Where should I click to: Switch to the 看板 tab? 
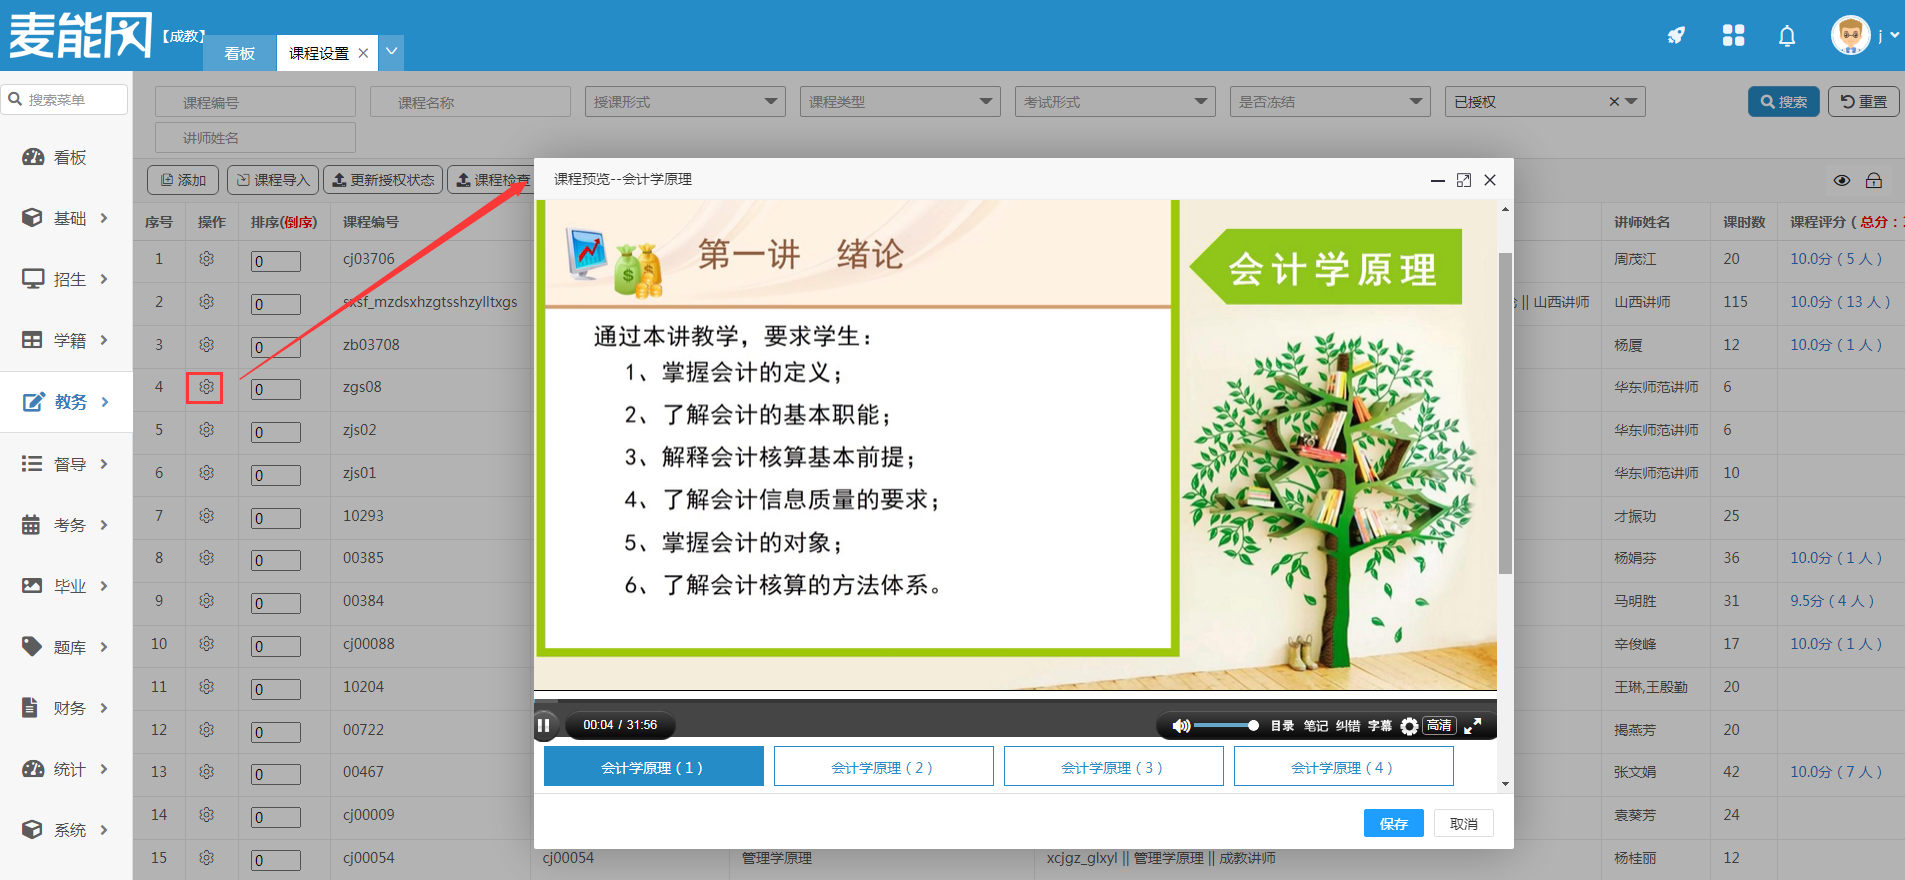point(239,53)
